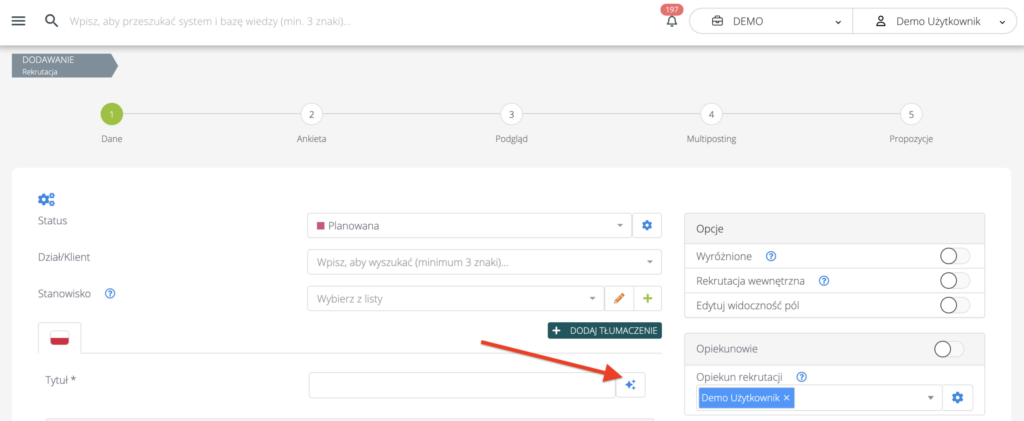
Task: Go to step 2 Ankieta
Action: click(311, 114)
